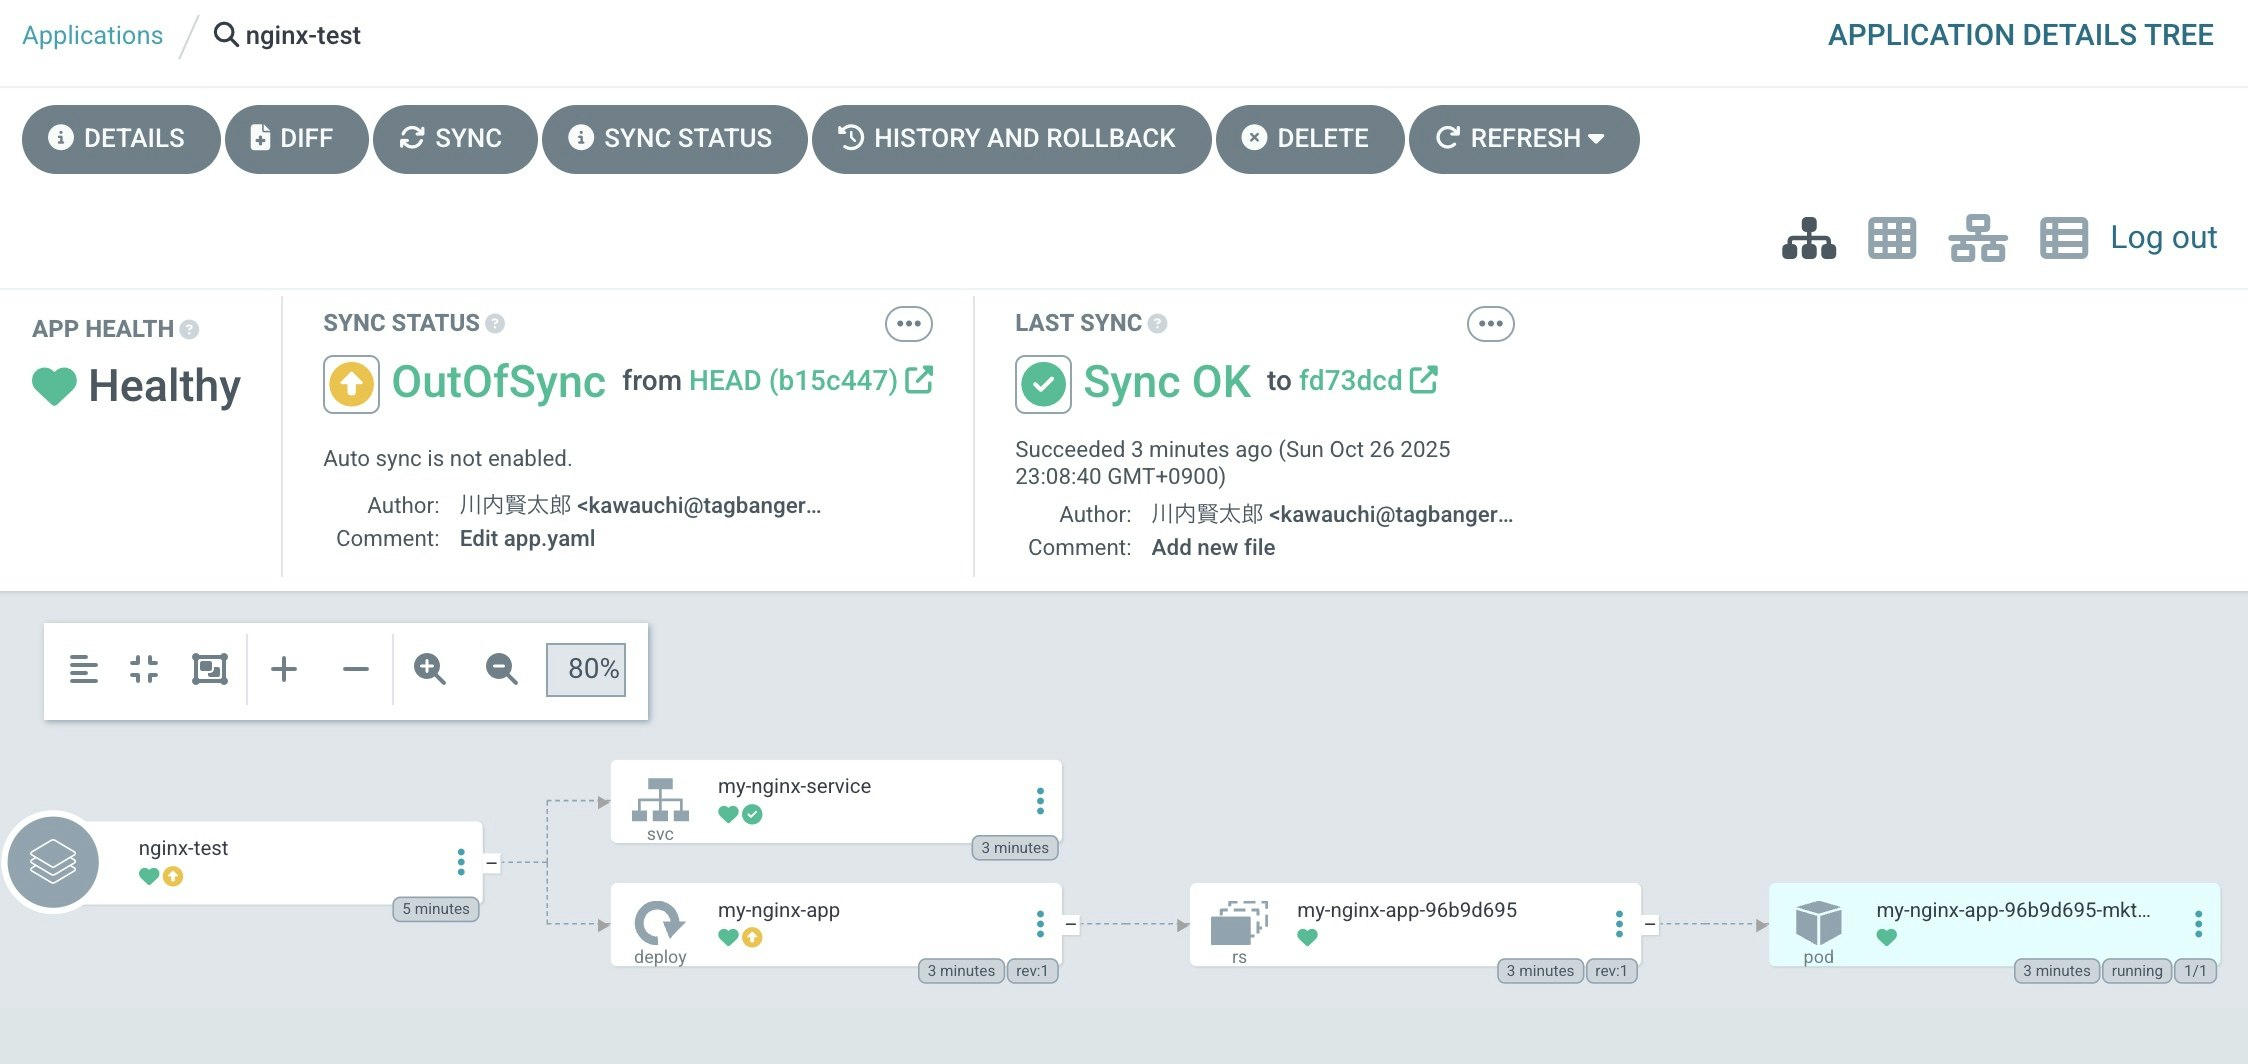Image resolution: width=2248 pixels, height=1064 pixels.
Task: Open HISTORY AND ROLLBACK
Action: pyautogui.click(x=1011, y=139)
